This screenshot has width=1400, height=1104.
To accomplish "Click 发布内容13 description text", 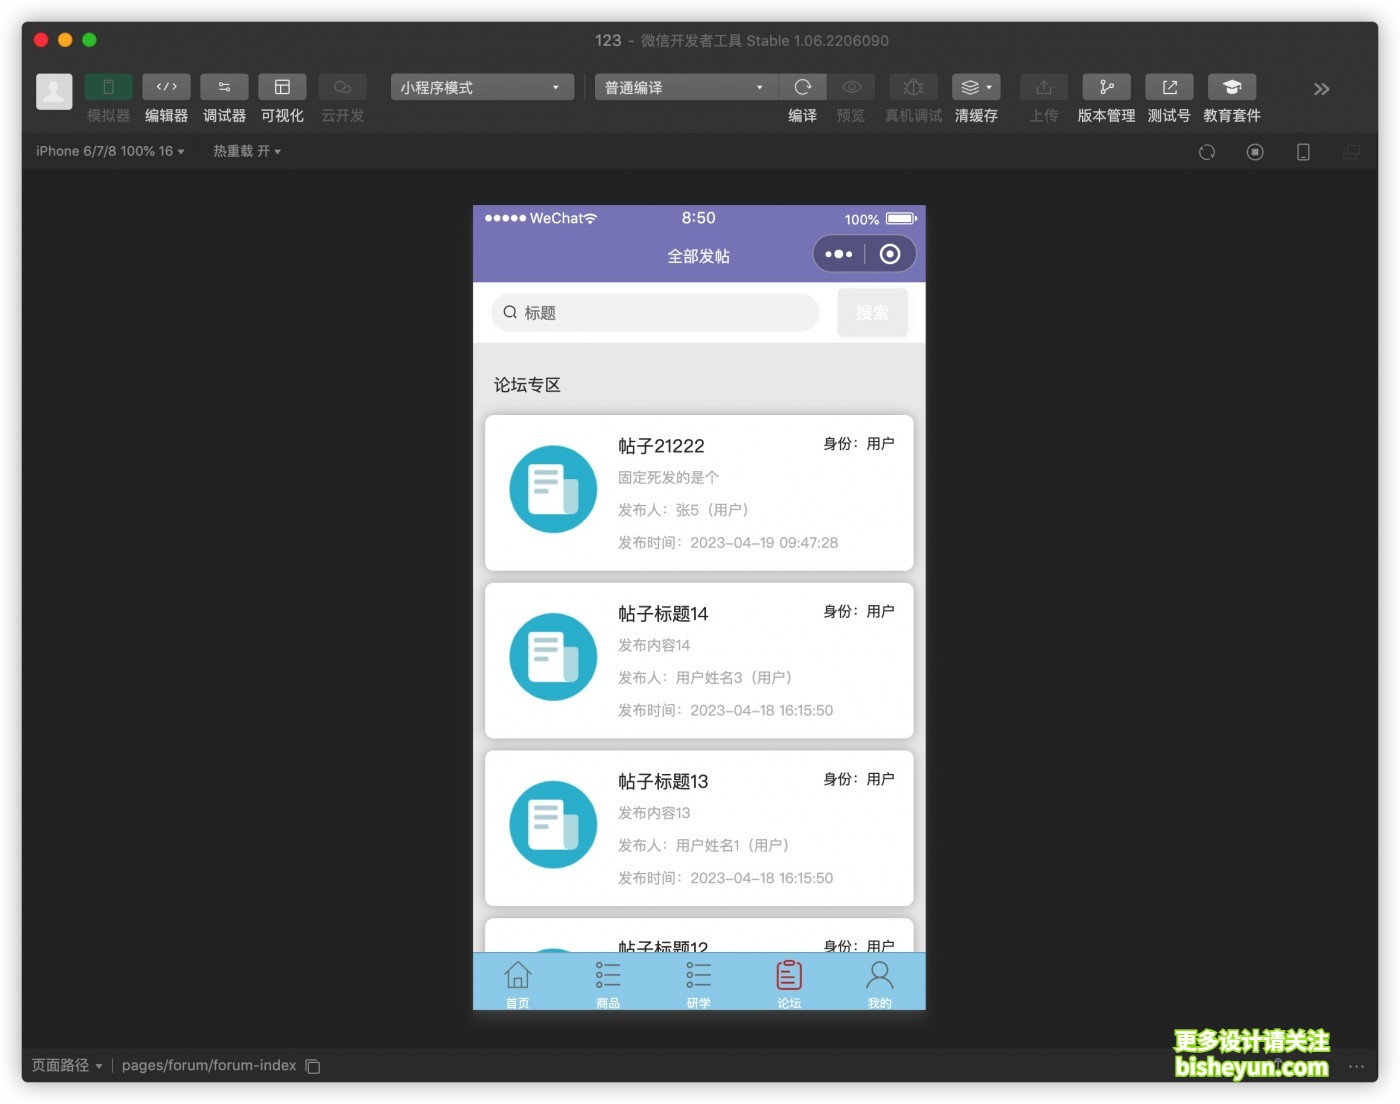I will (654, 813).
